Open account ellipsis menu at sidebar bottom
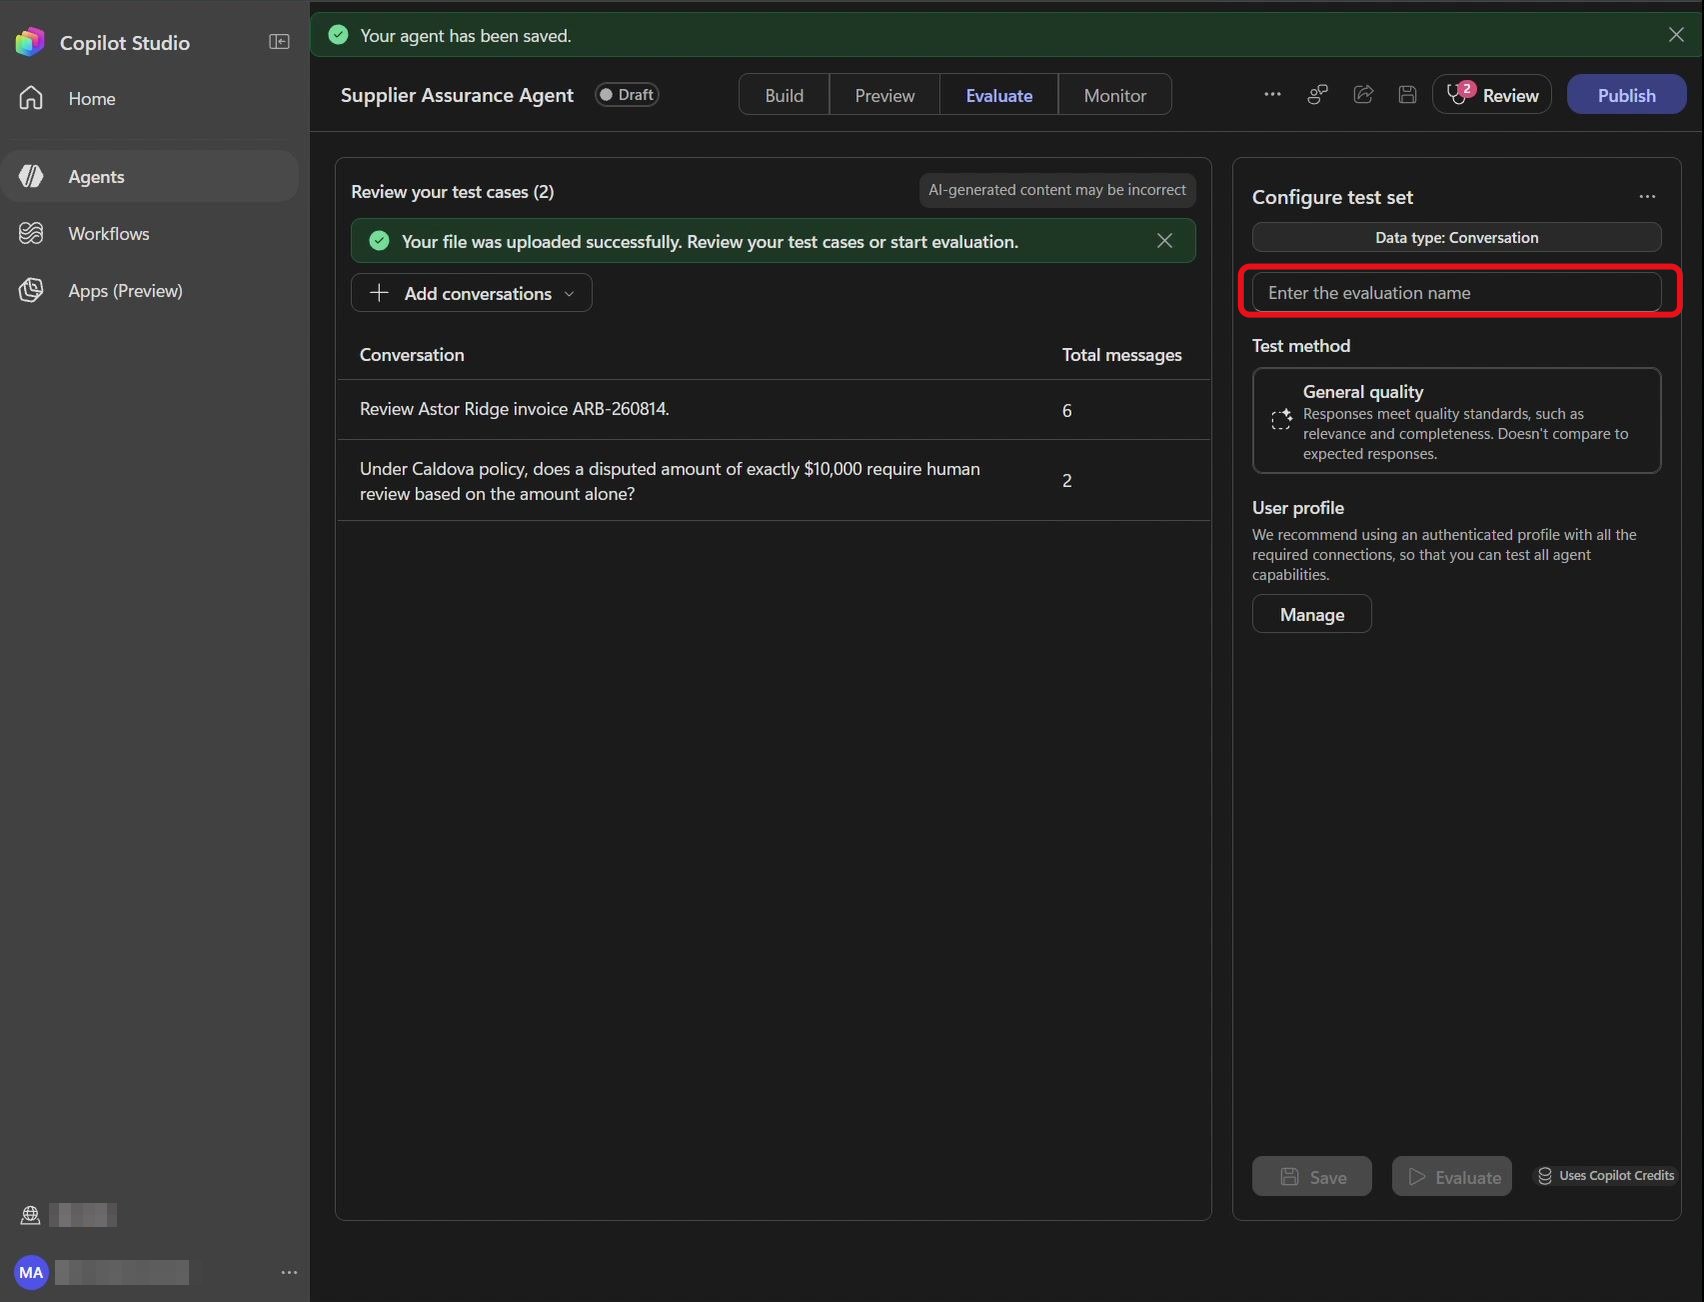This screenshot has width=1704, height=1302. click(289, 1272)
